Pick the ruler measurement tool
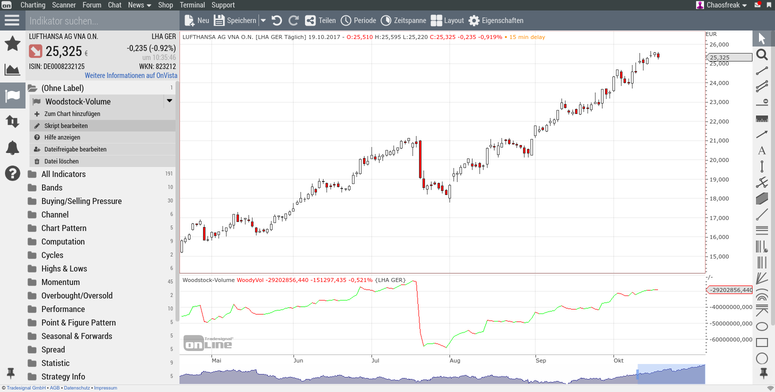This screenshot has width=775, height=392. pos(762,119)
